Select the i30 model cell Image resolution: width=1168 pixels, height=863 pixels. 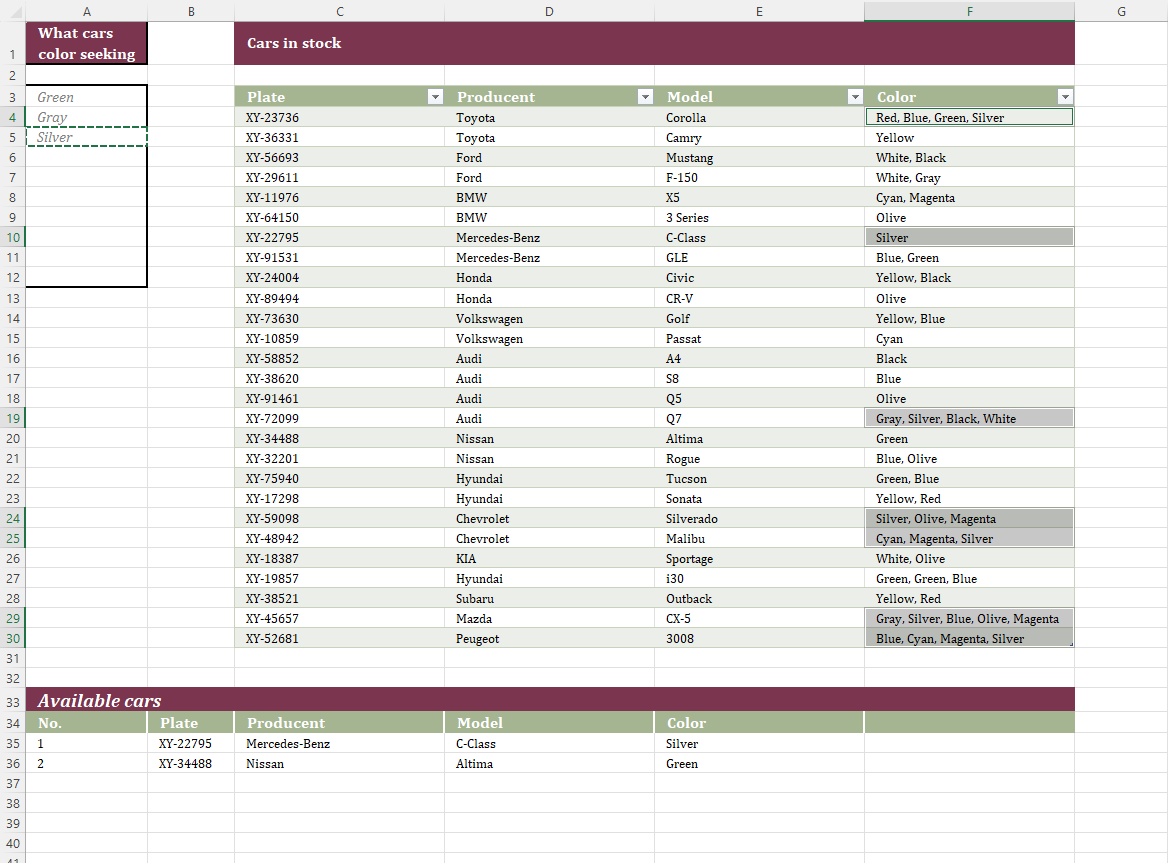point(759,579)
